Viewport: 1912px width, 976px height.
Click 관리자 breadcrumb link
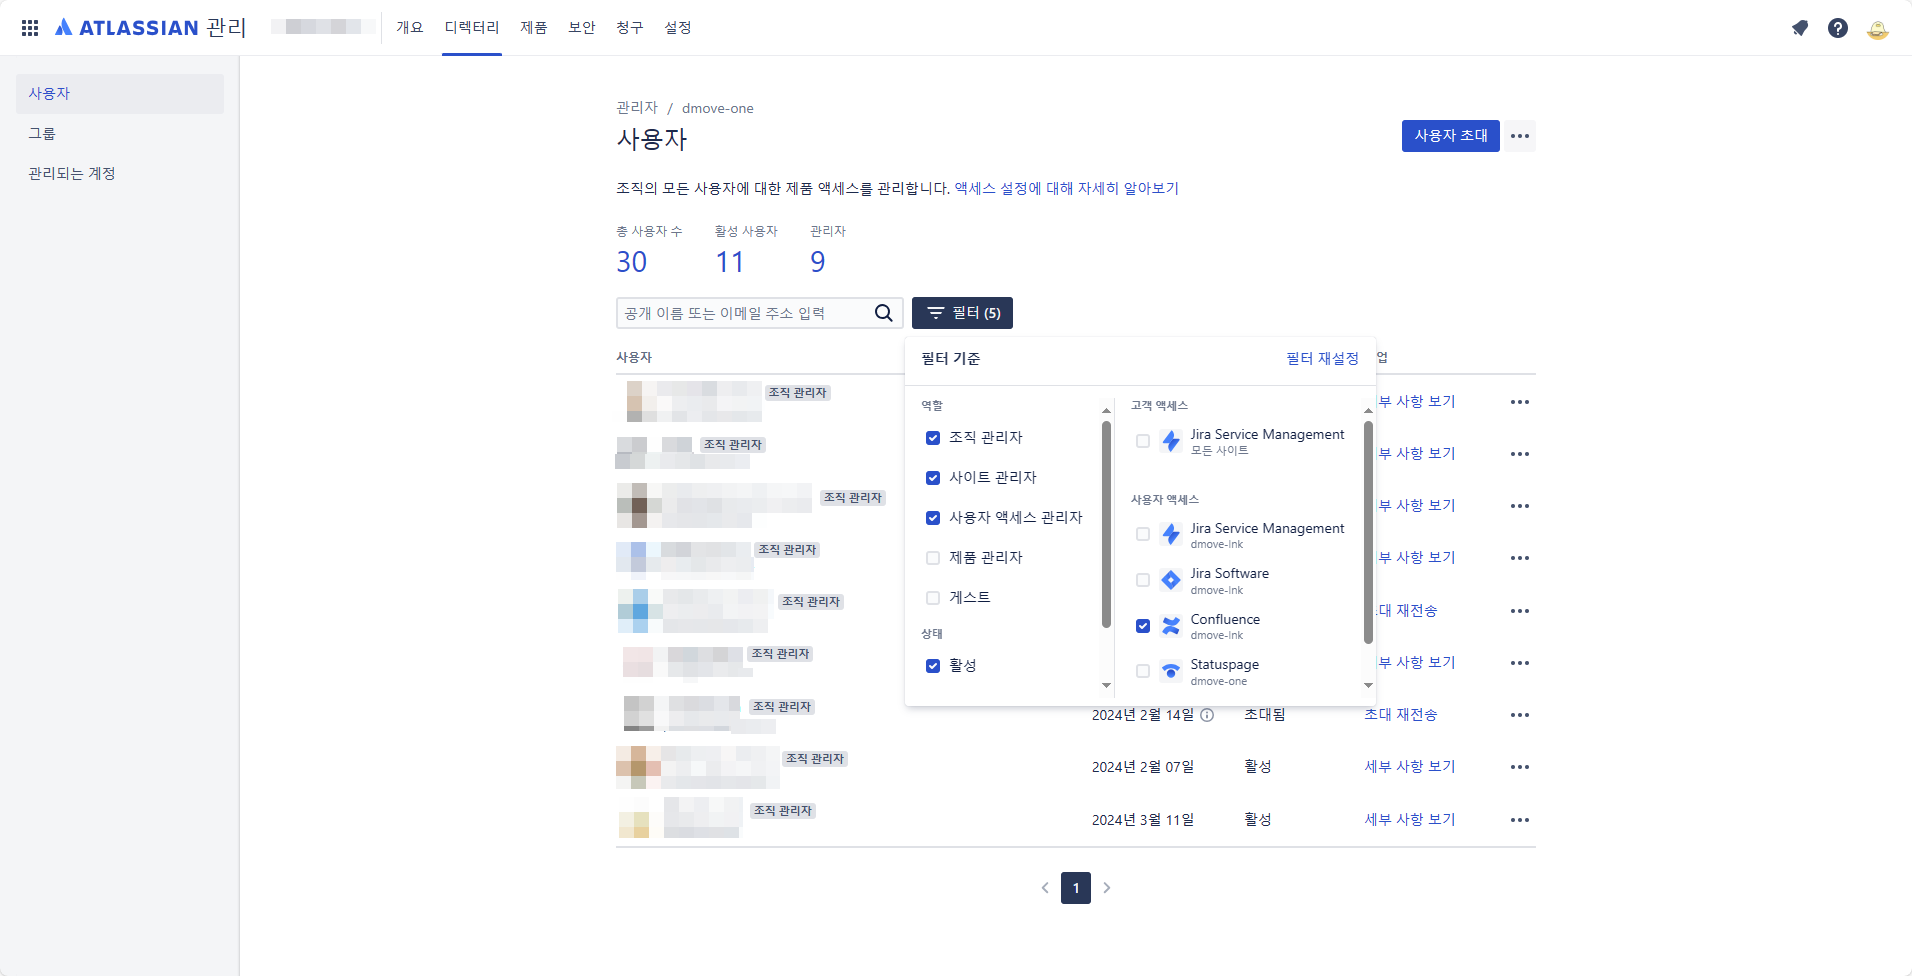tap(637, 108)
